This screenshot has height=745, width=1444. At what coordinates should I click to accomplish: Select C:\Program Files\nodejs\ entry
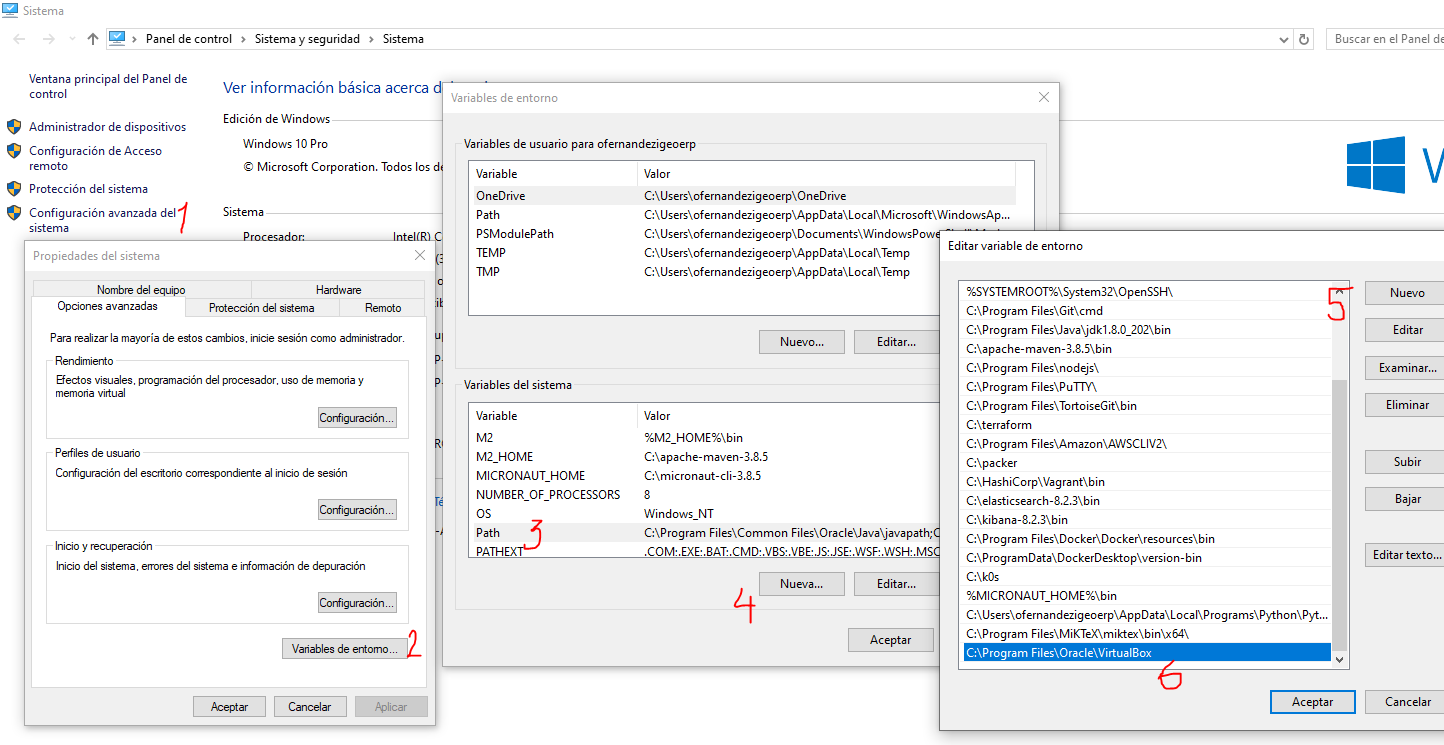[x=1147, y=368]
